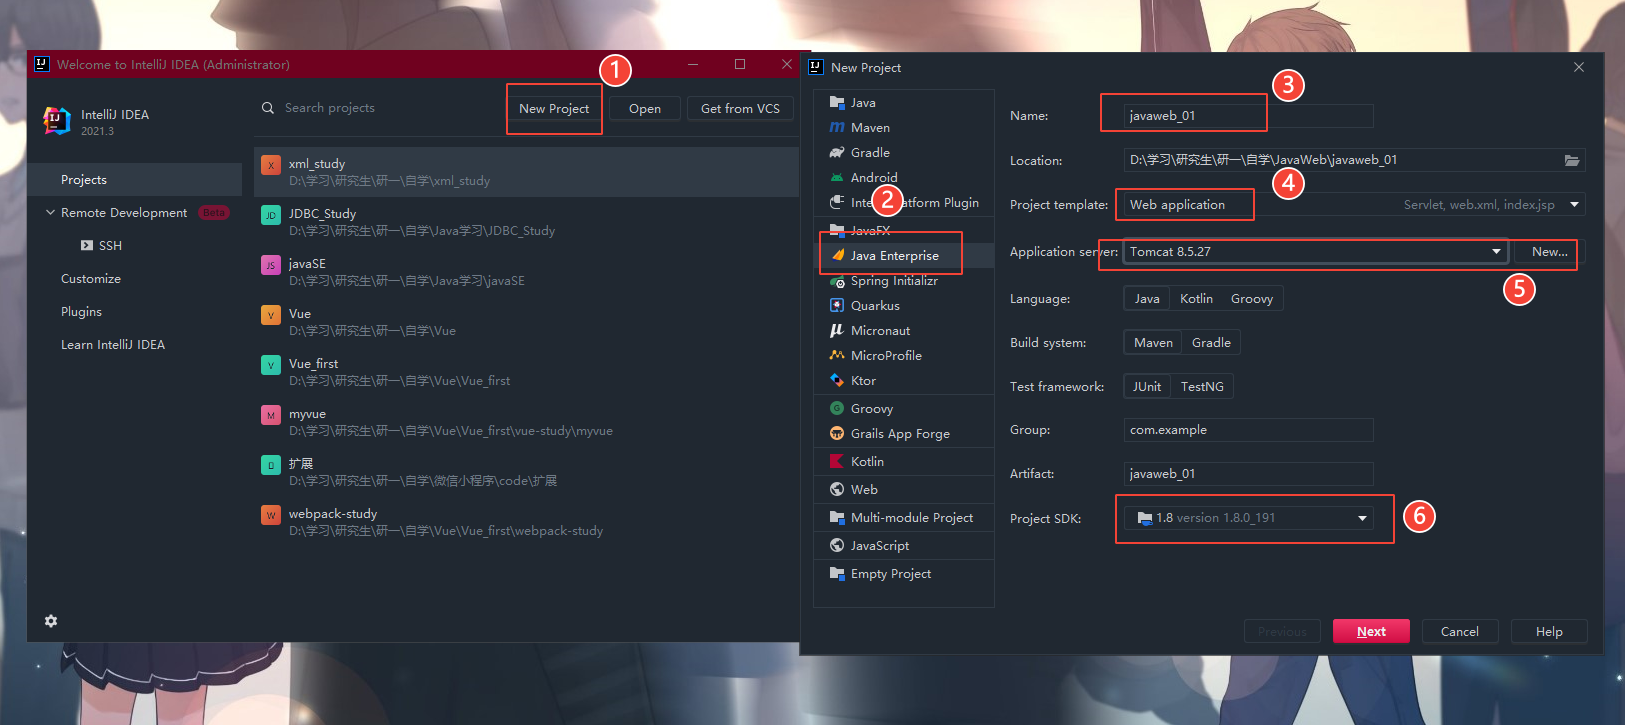Collapse Remote Development section
1625x725 pixels.
pyautogui.click(x=50, y=213)
